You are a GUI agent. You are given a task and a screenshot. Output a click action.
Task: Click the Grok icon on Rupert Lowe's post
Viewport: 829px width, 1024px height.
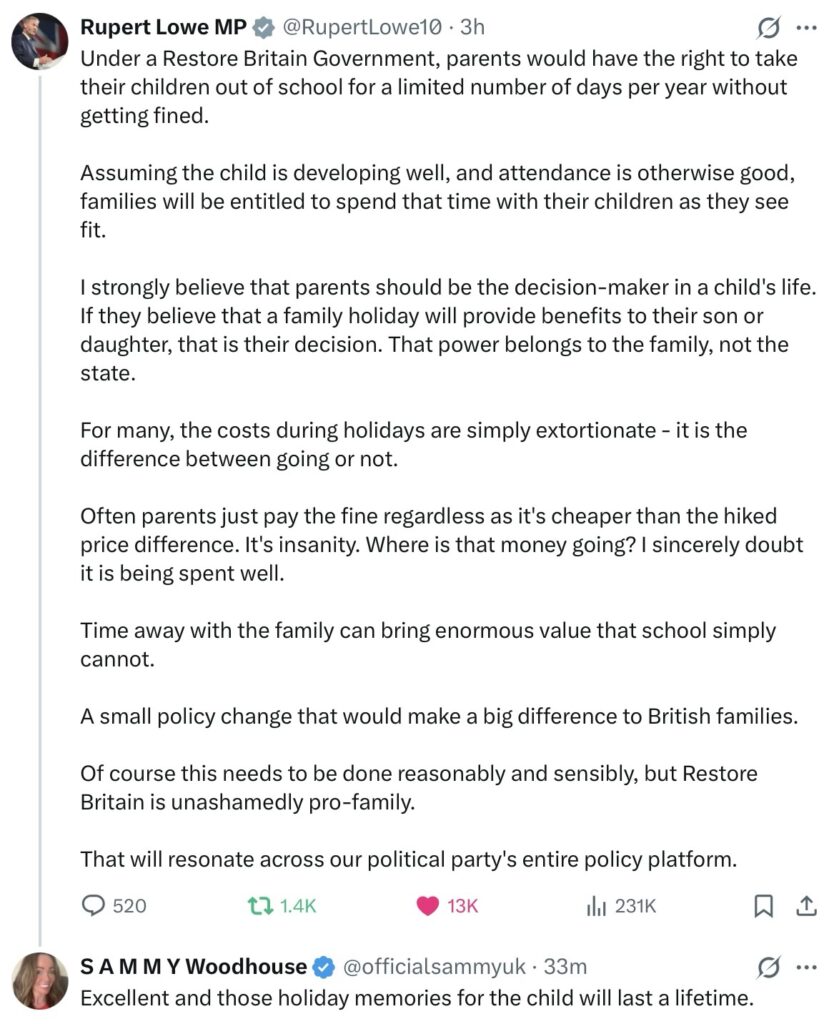(x=769, y=27)
